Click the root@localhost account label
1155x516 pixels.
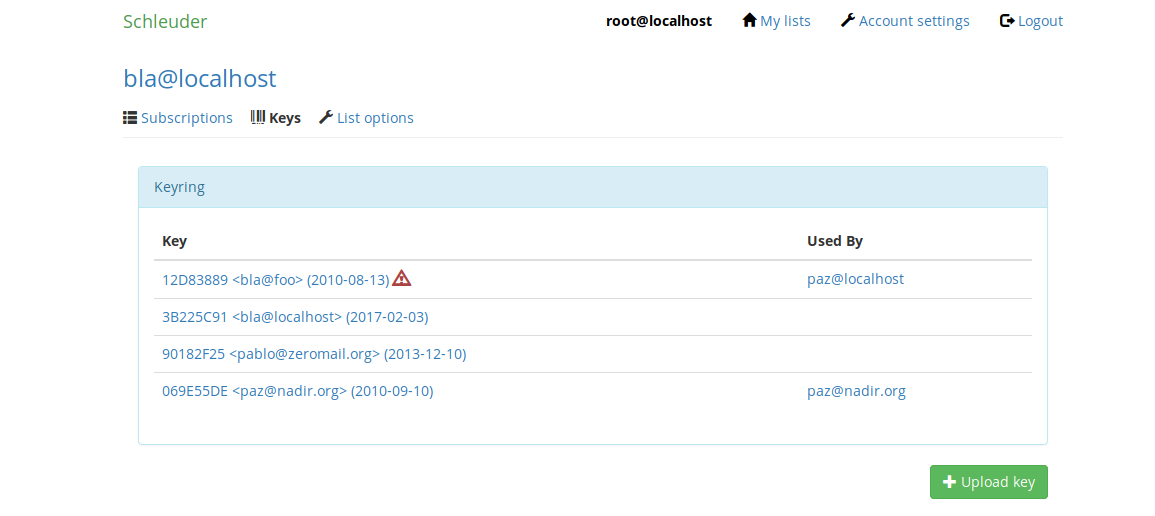659,21
